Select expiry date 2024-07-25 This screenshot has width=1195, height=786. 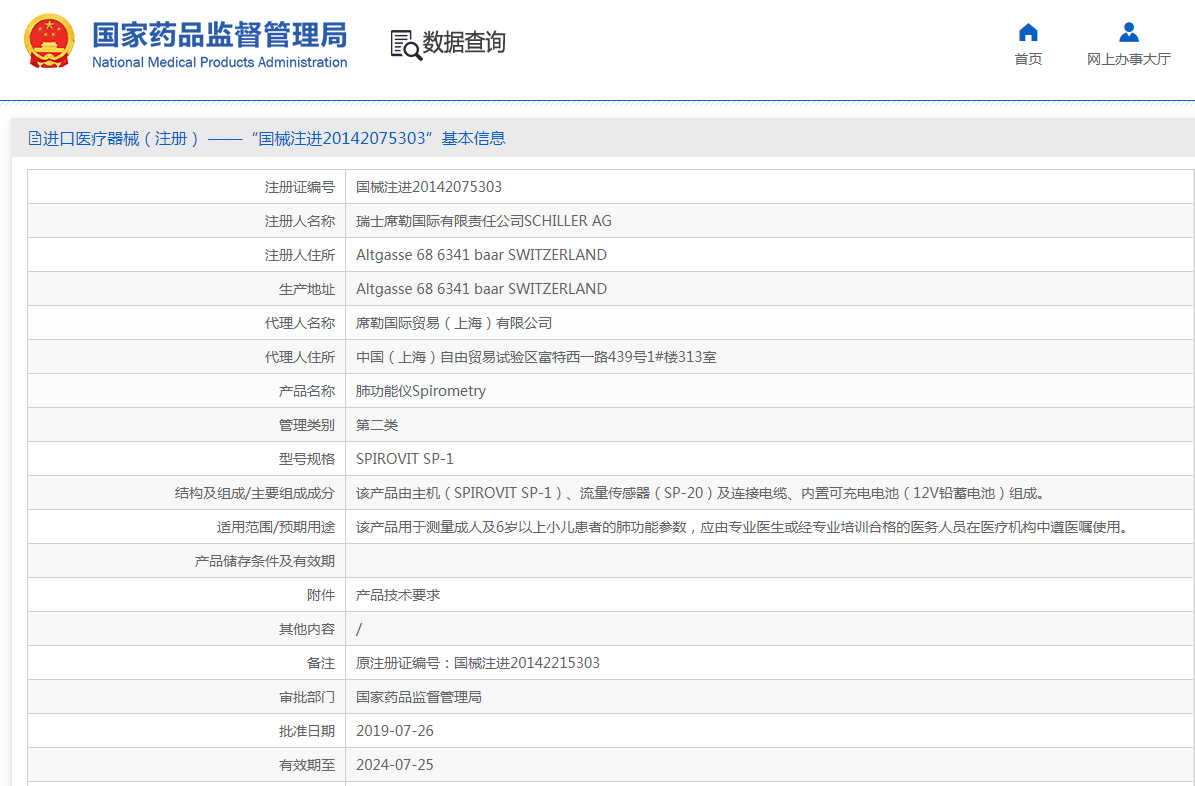pos(395,765)
